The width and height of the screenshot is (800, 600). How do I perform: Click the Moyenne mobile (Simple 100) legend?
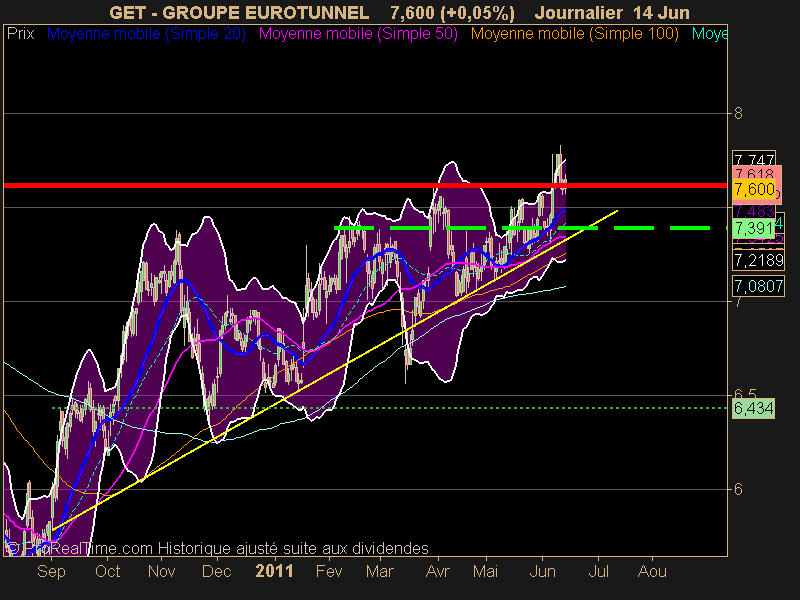click(574, 34)
